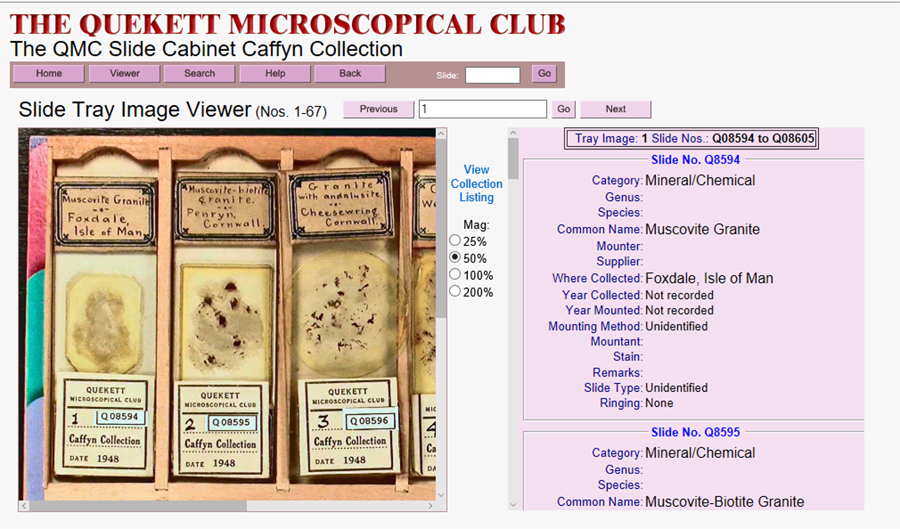Select the 200% magnification option

pos(455,291)
